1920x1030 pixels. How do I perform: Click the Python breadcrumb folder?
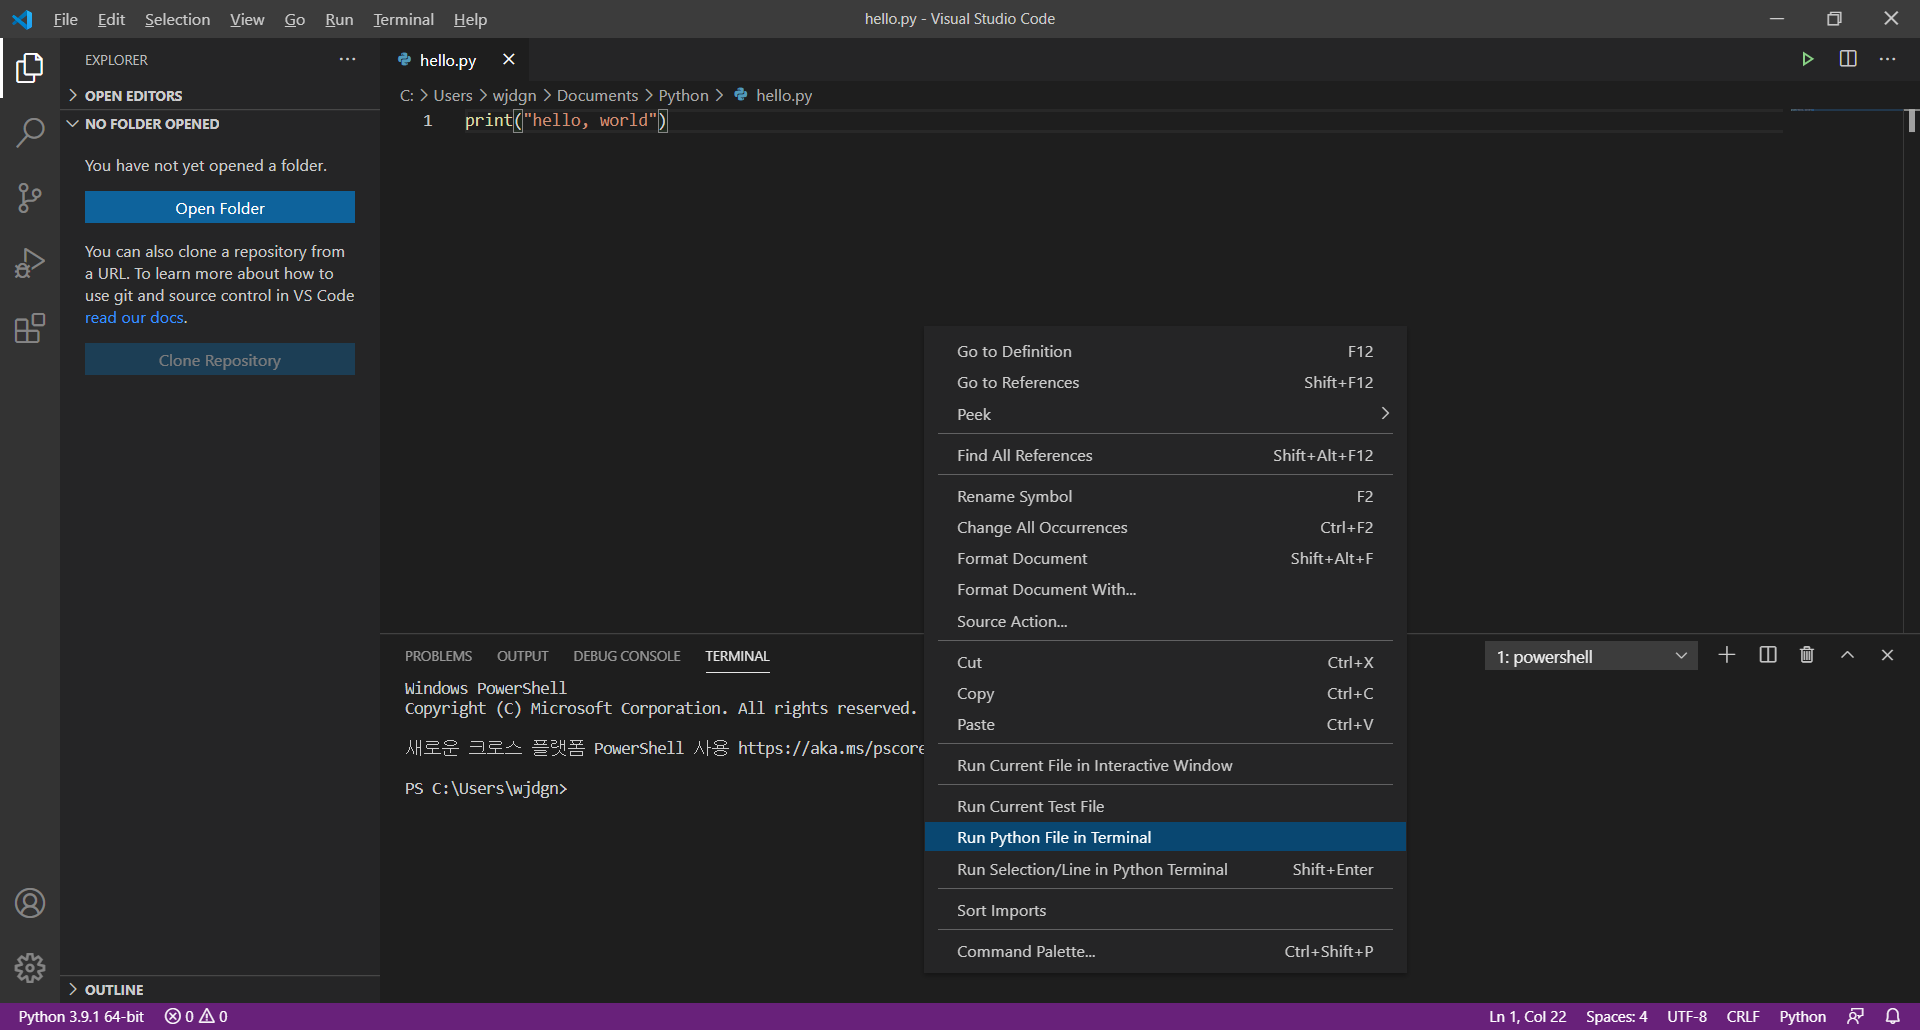[683, 95]
